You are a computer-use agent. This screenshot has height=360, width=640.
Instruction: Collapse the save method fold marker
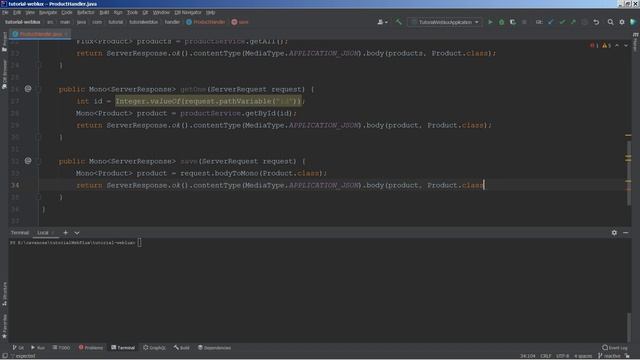coord(39,161)
